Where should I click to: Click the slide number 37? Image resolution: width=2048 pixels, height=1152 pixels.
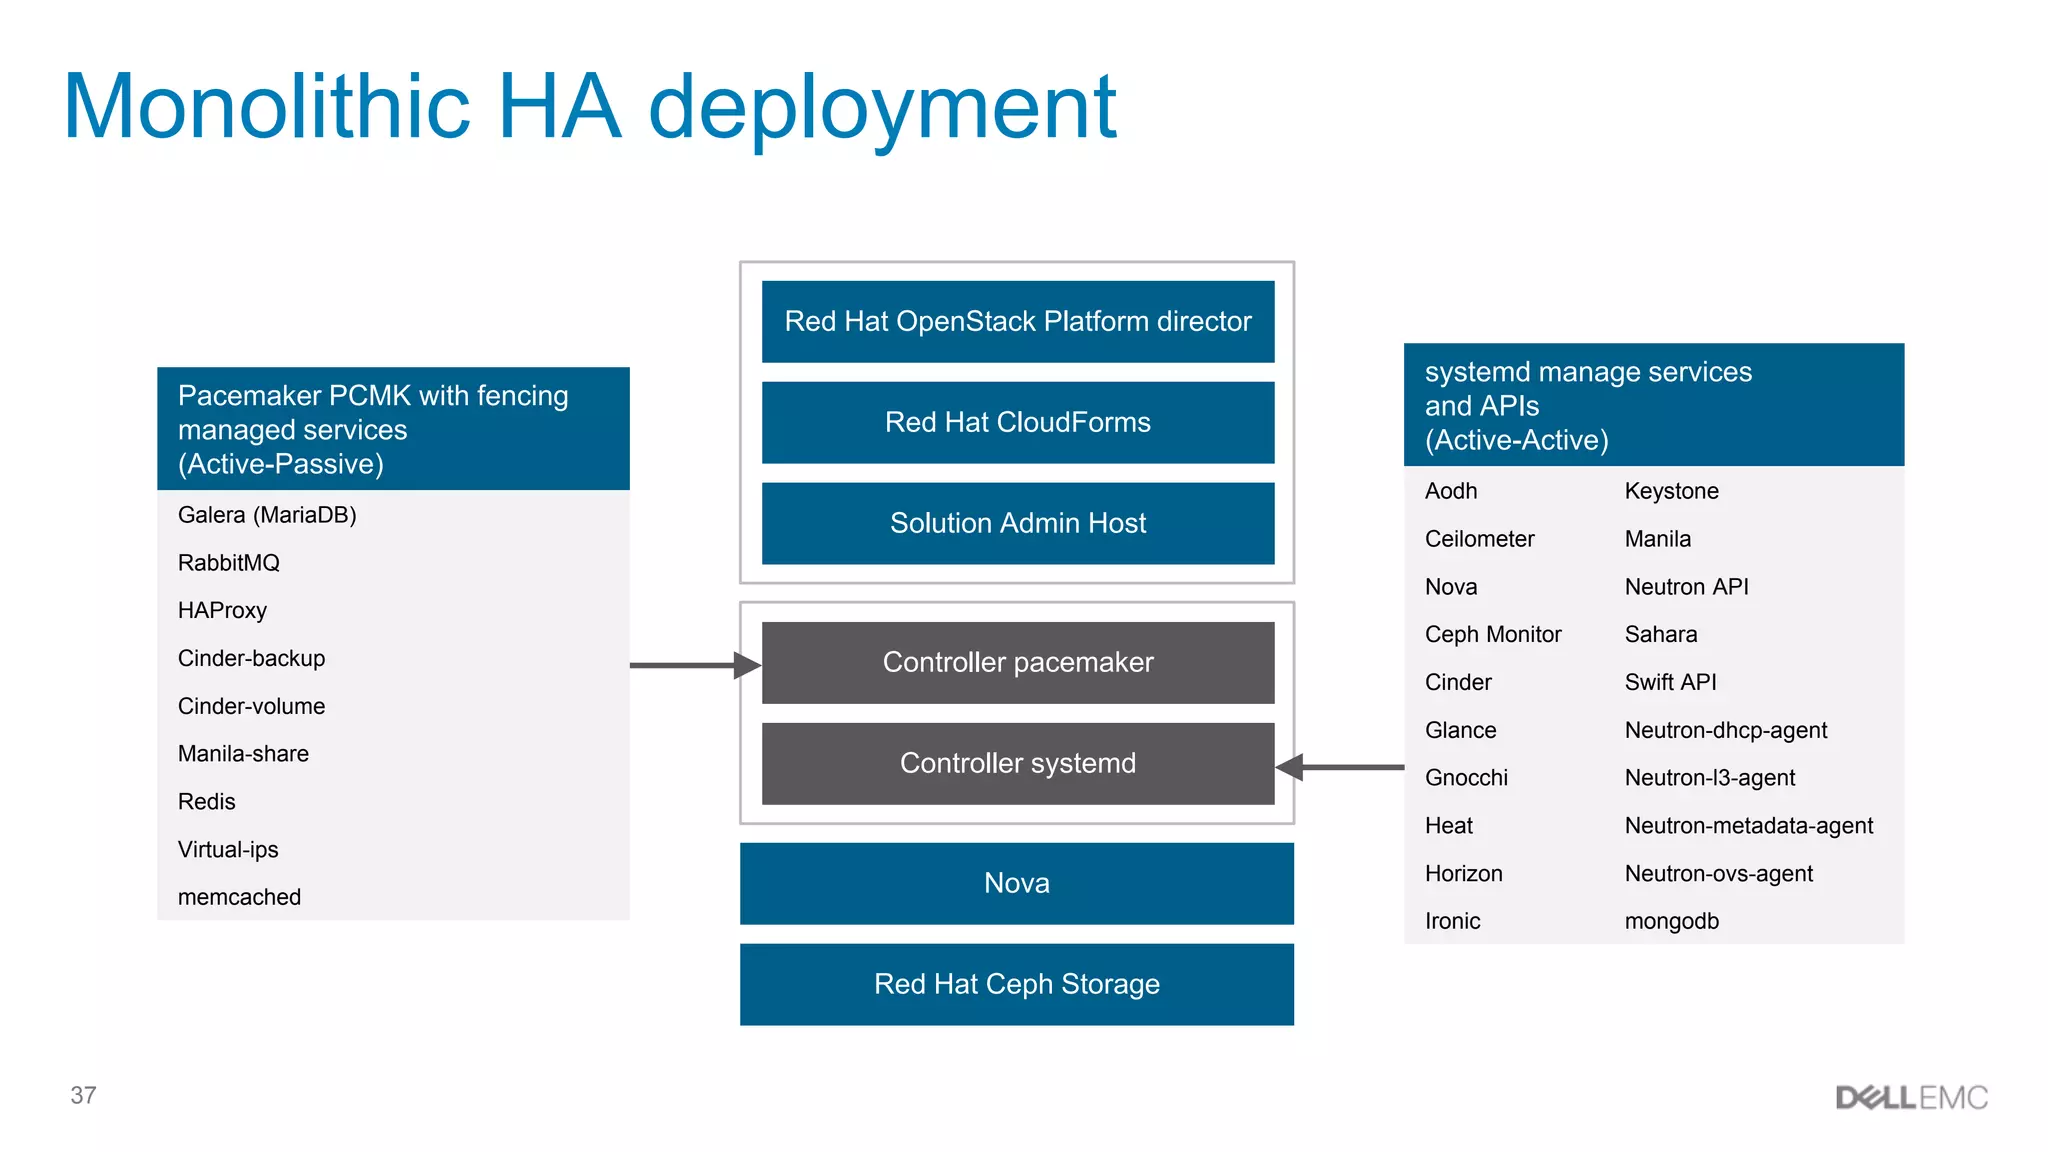coord(83,1096)
